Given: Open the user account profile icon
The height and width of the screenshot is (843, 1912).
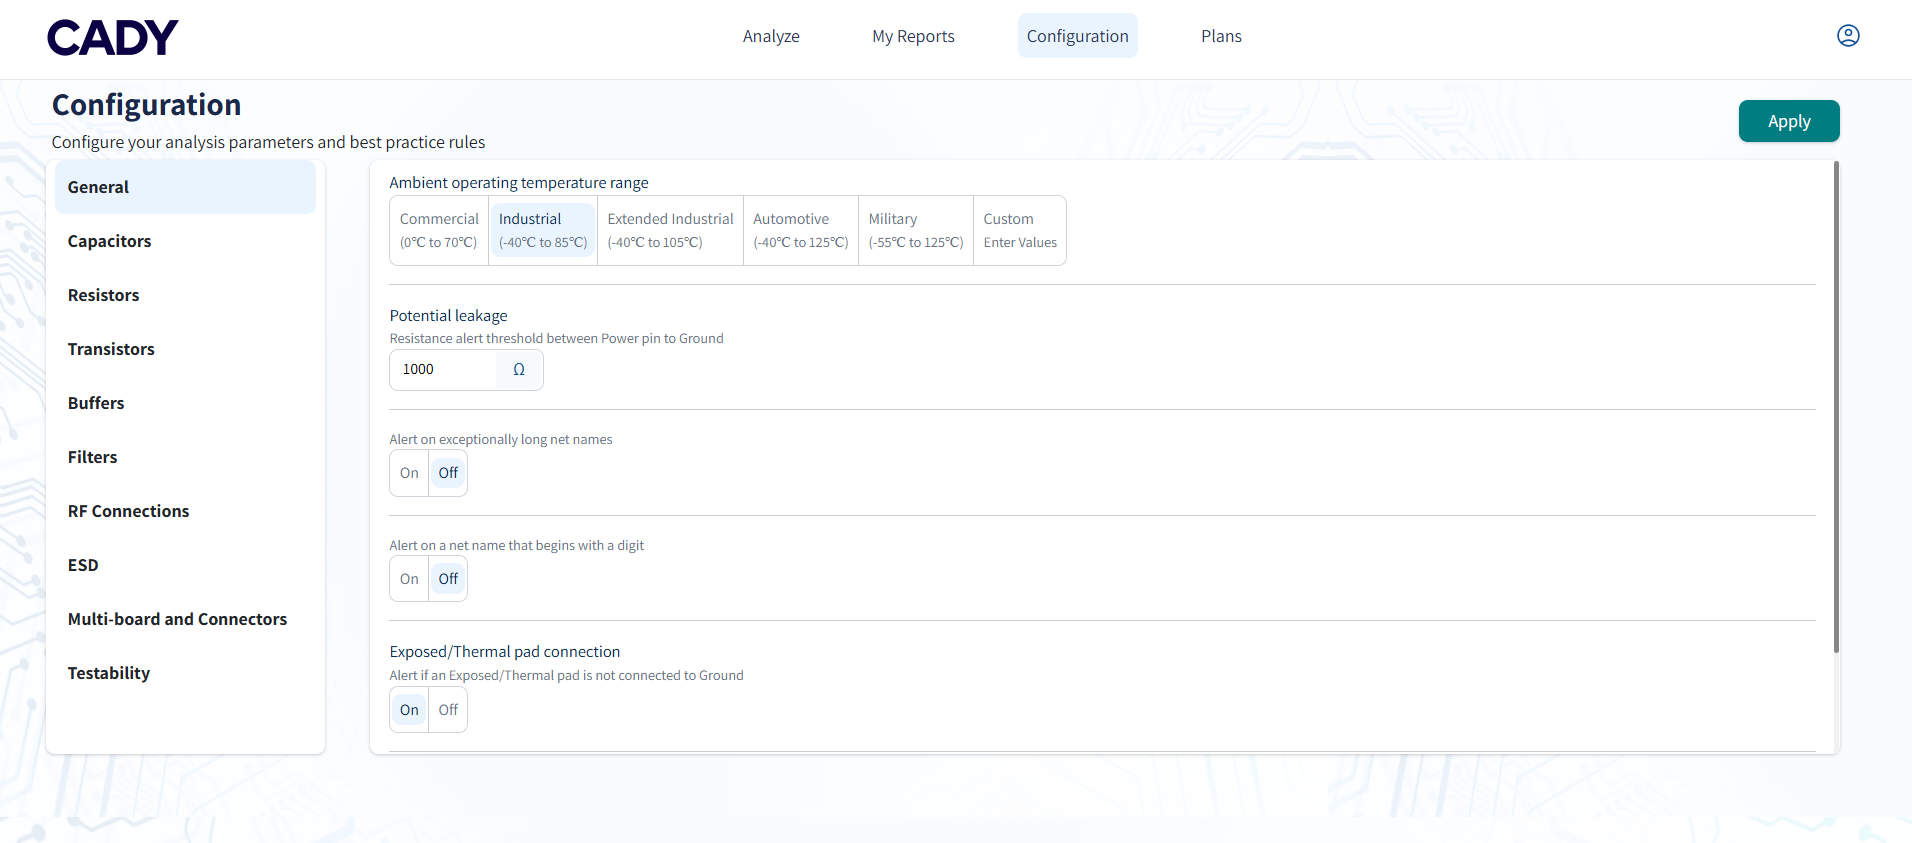Looking at the screenshot, I should pos(1847,36).
